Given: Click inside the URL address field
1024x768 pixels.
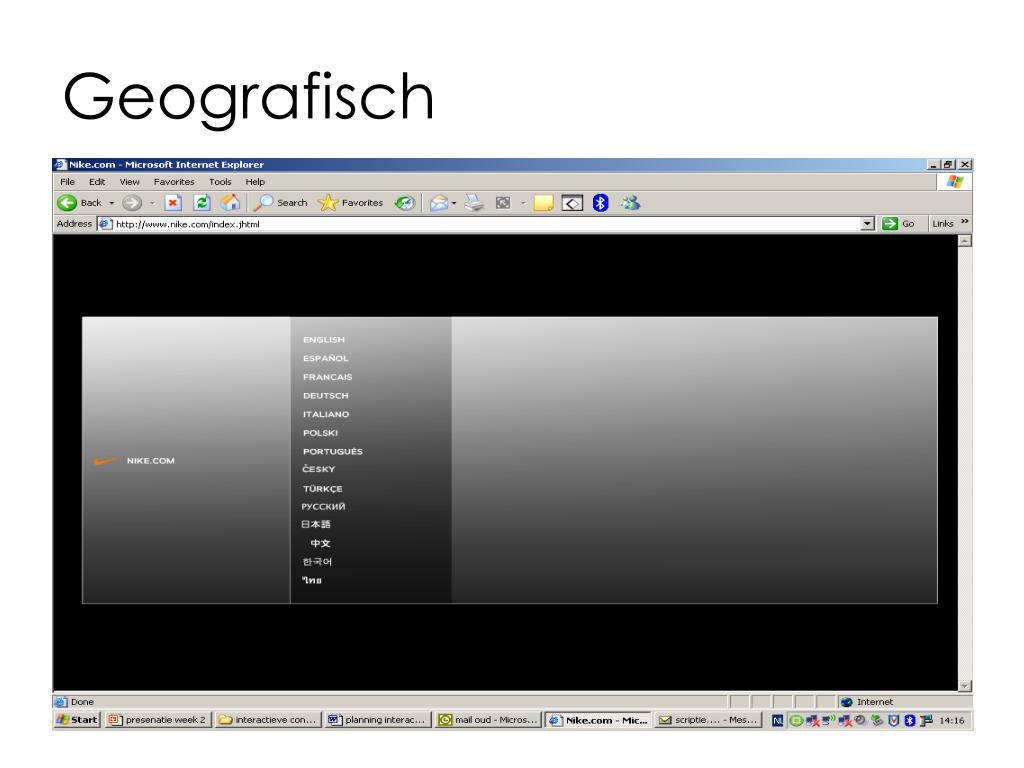Looking at the screenshot, I should (487, 224).
